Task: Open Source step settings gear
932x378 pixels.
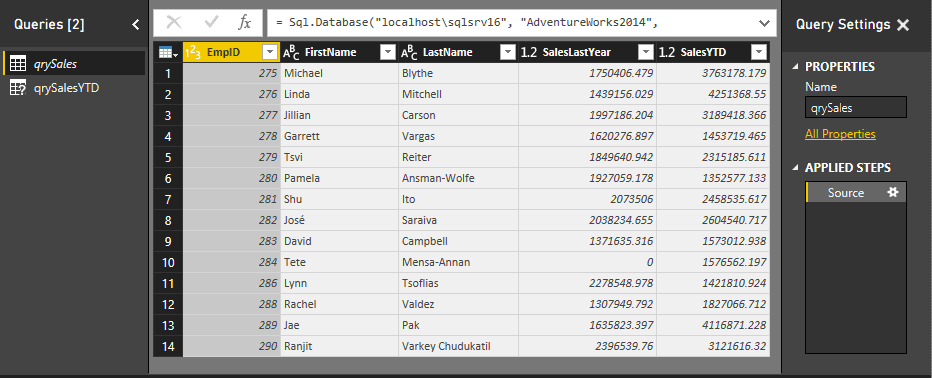Action: 893,192
